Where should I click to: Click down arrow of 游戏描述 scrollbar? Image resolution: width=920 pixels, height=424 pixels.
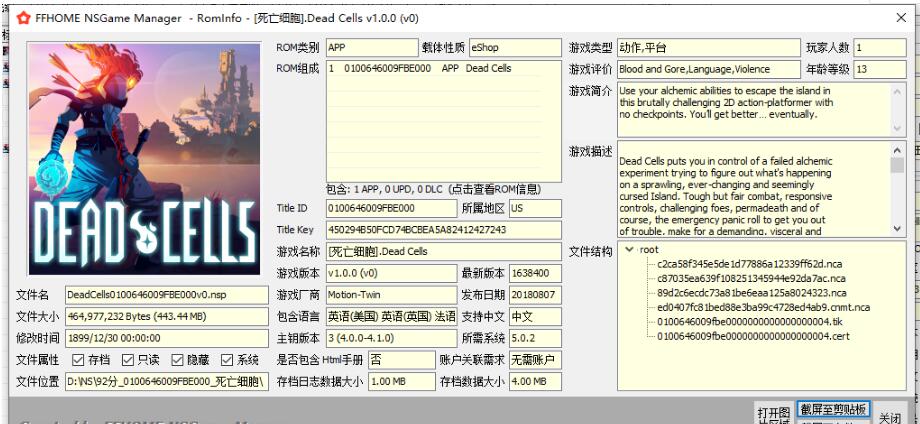[x=898, y=229]
